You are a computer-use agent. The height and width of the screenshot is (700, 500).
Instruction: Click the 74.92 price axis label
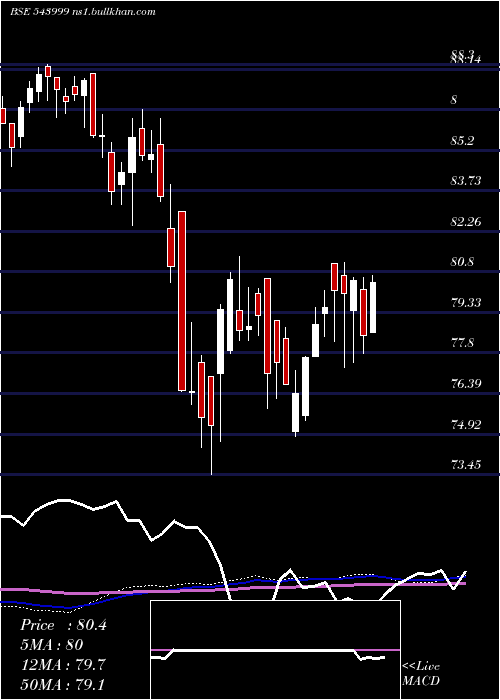466,424
